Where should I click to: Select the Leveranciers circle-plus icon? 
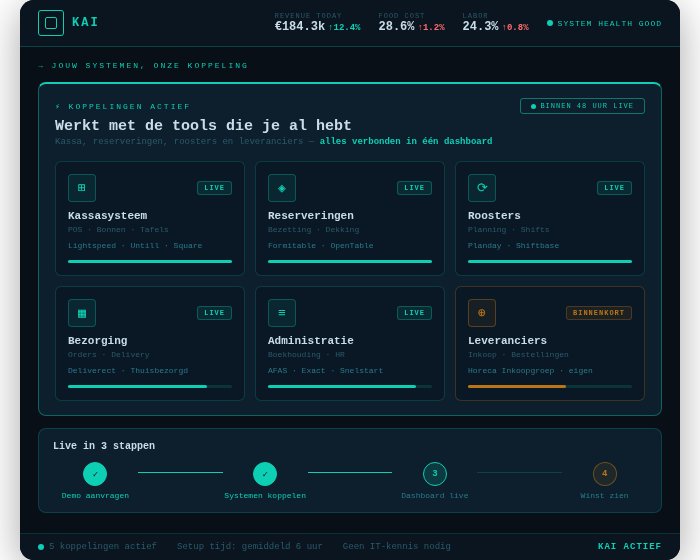point(482,313)
